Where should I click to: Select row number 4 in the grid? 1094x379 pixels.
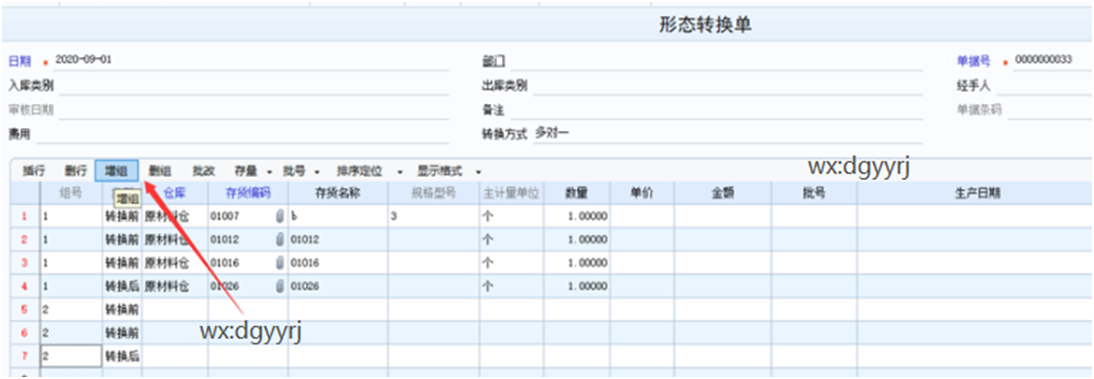coord(24,286)
